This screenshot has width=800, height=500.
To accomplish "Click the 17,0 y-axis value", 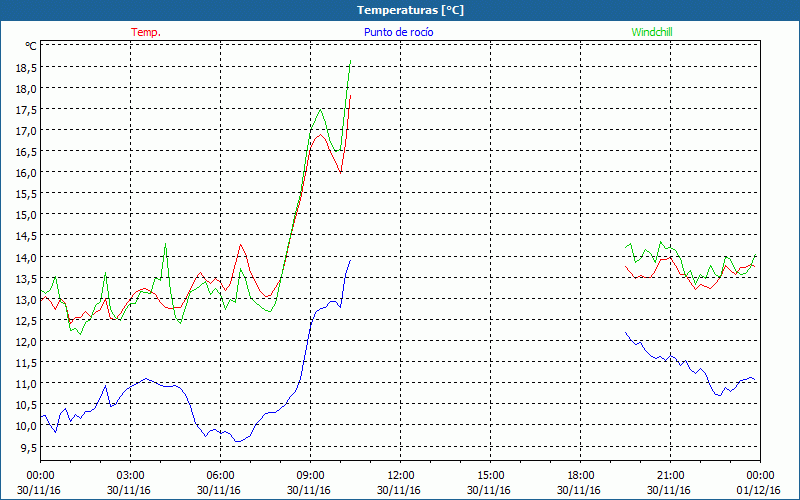I will 26,131.
